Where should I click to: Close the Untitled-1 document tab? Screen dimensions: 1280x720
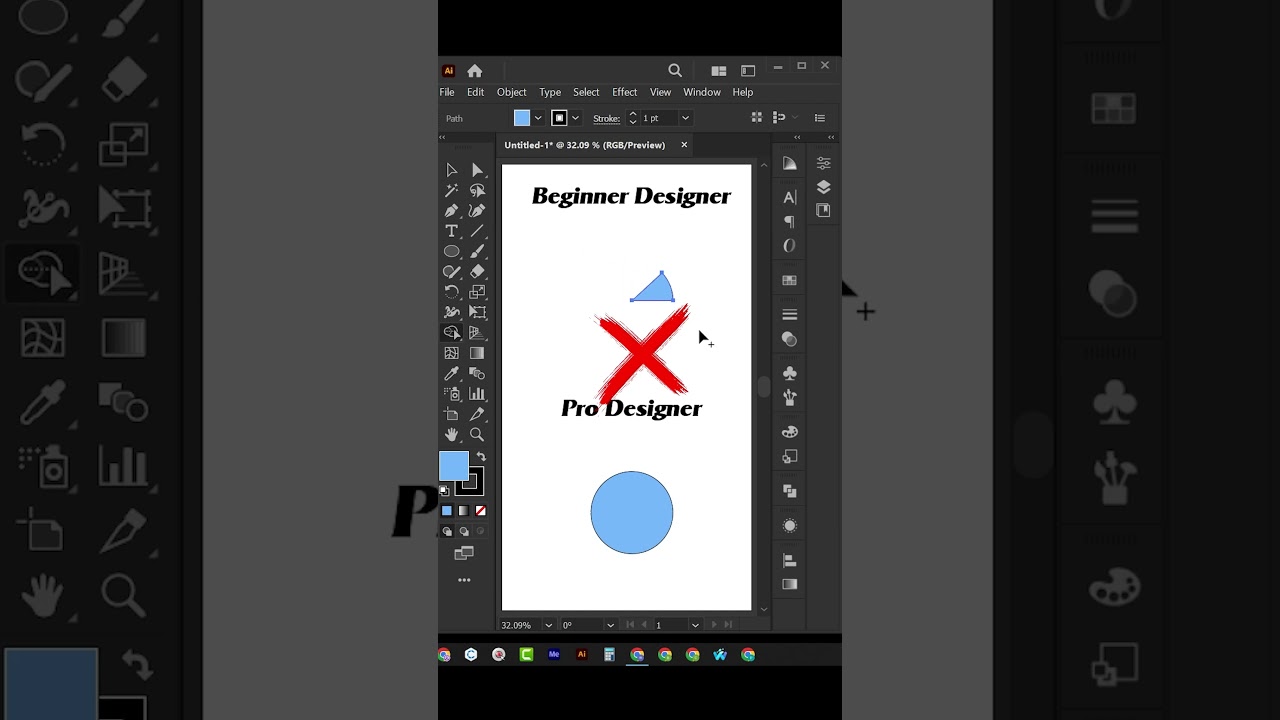(x=684, y=145)
